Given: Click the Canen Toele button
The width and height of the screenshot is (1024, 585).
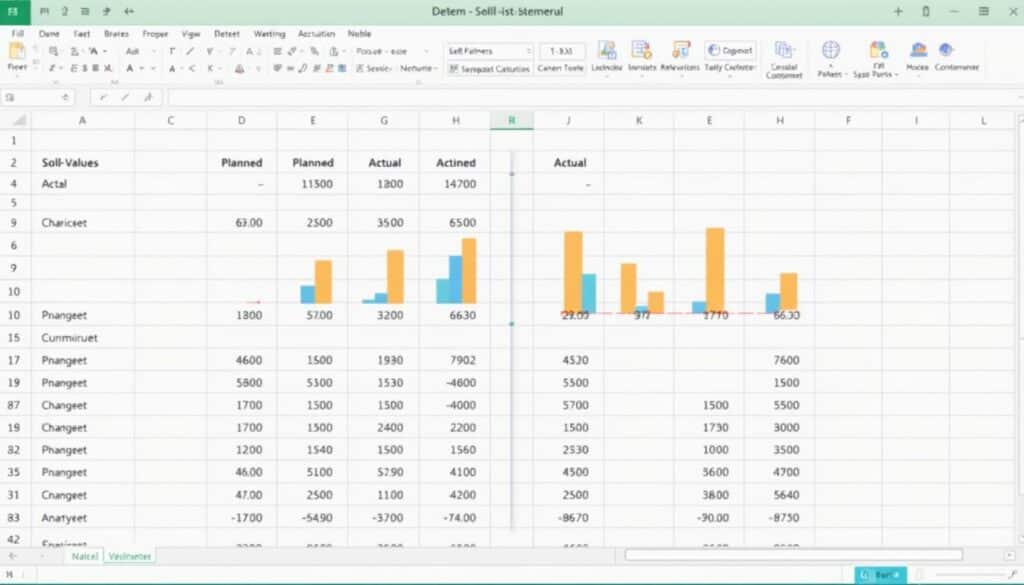Looking at the screenshot, I should 560,68.
